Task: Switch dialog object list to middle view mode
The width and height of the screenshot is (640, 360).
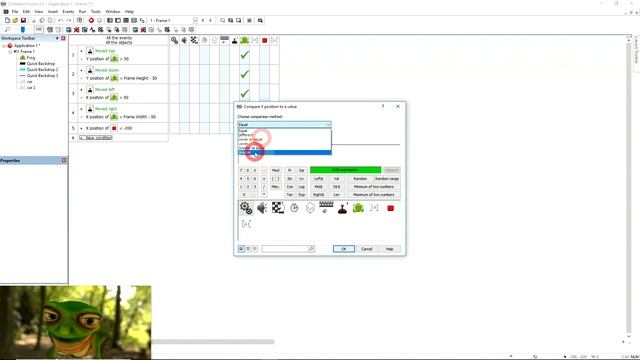Action: [248, 249]
